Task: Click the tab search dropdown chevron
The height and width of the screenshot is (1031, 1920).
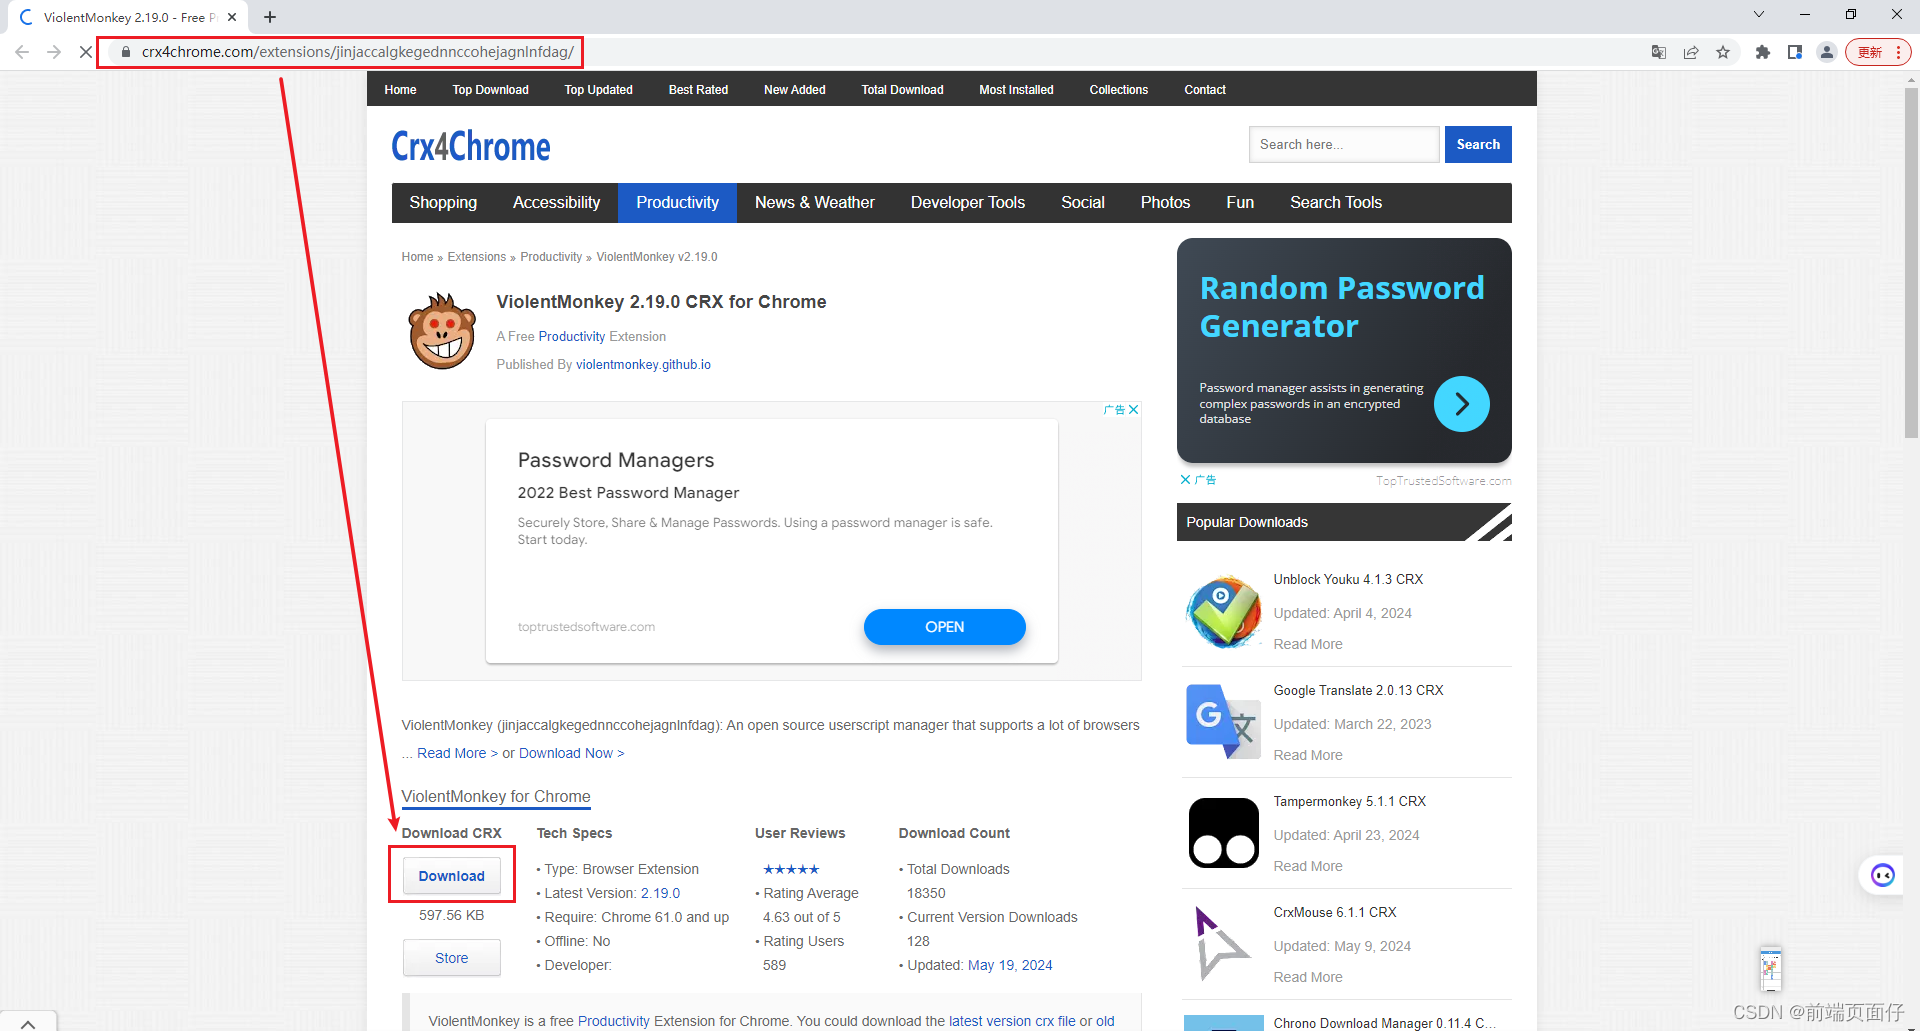Action: [1759, 14]
